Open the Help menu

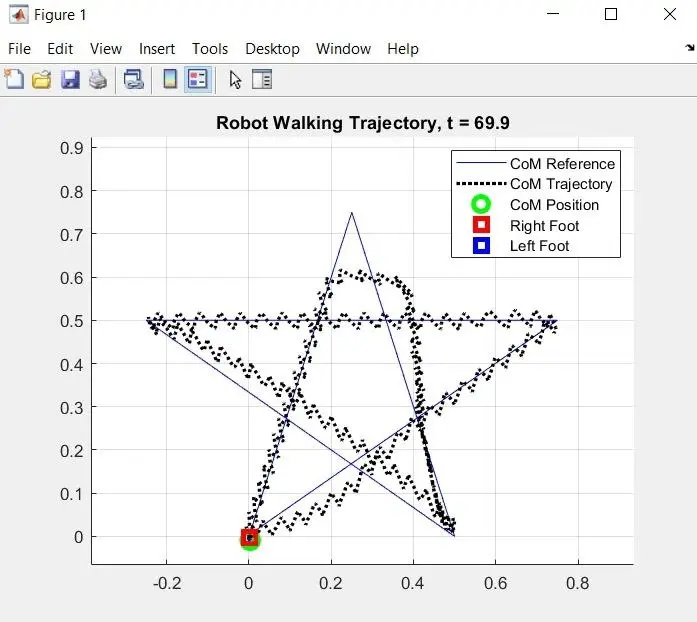[403, 48]
